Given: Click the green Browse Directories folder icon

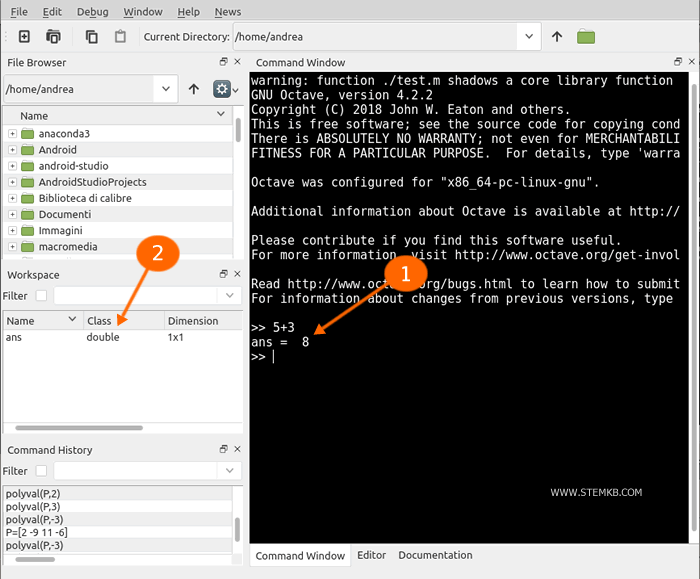Looking at the screenshot, I should 586,37.
